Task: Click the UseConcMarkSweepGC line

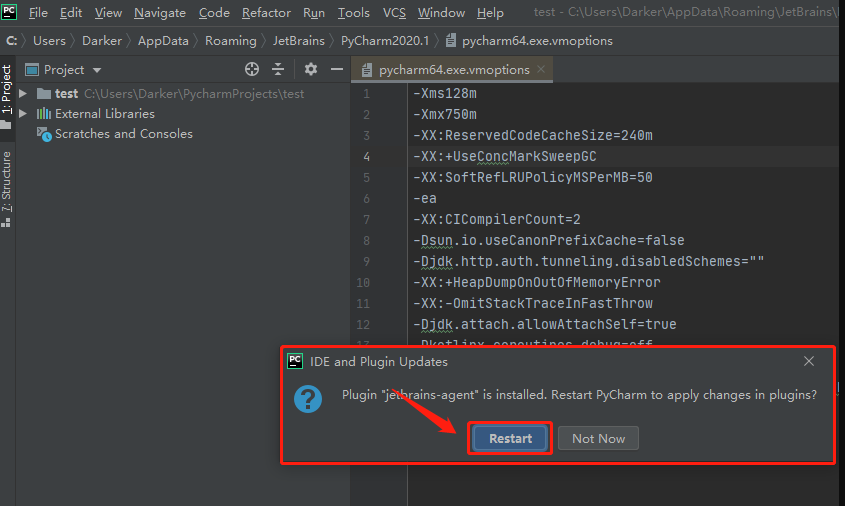Action: [x=504, y=156]
